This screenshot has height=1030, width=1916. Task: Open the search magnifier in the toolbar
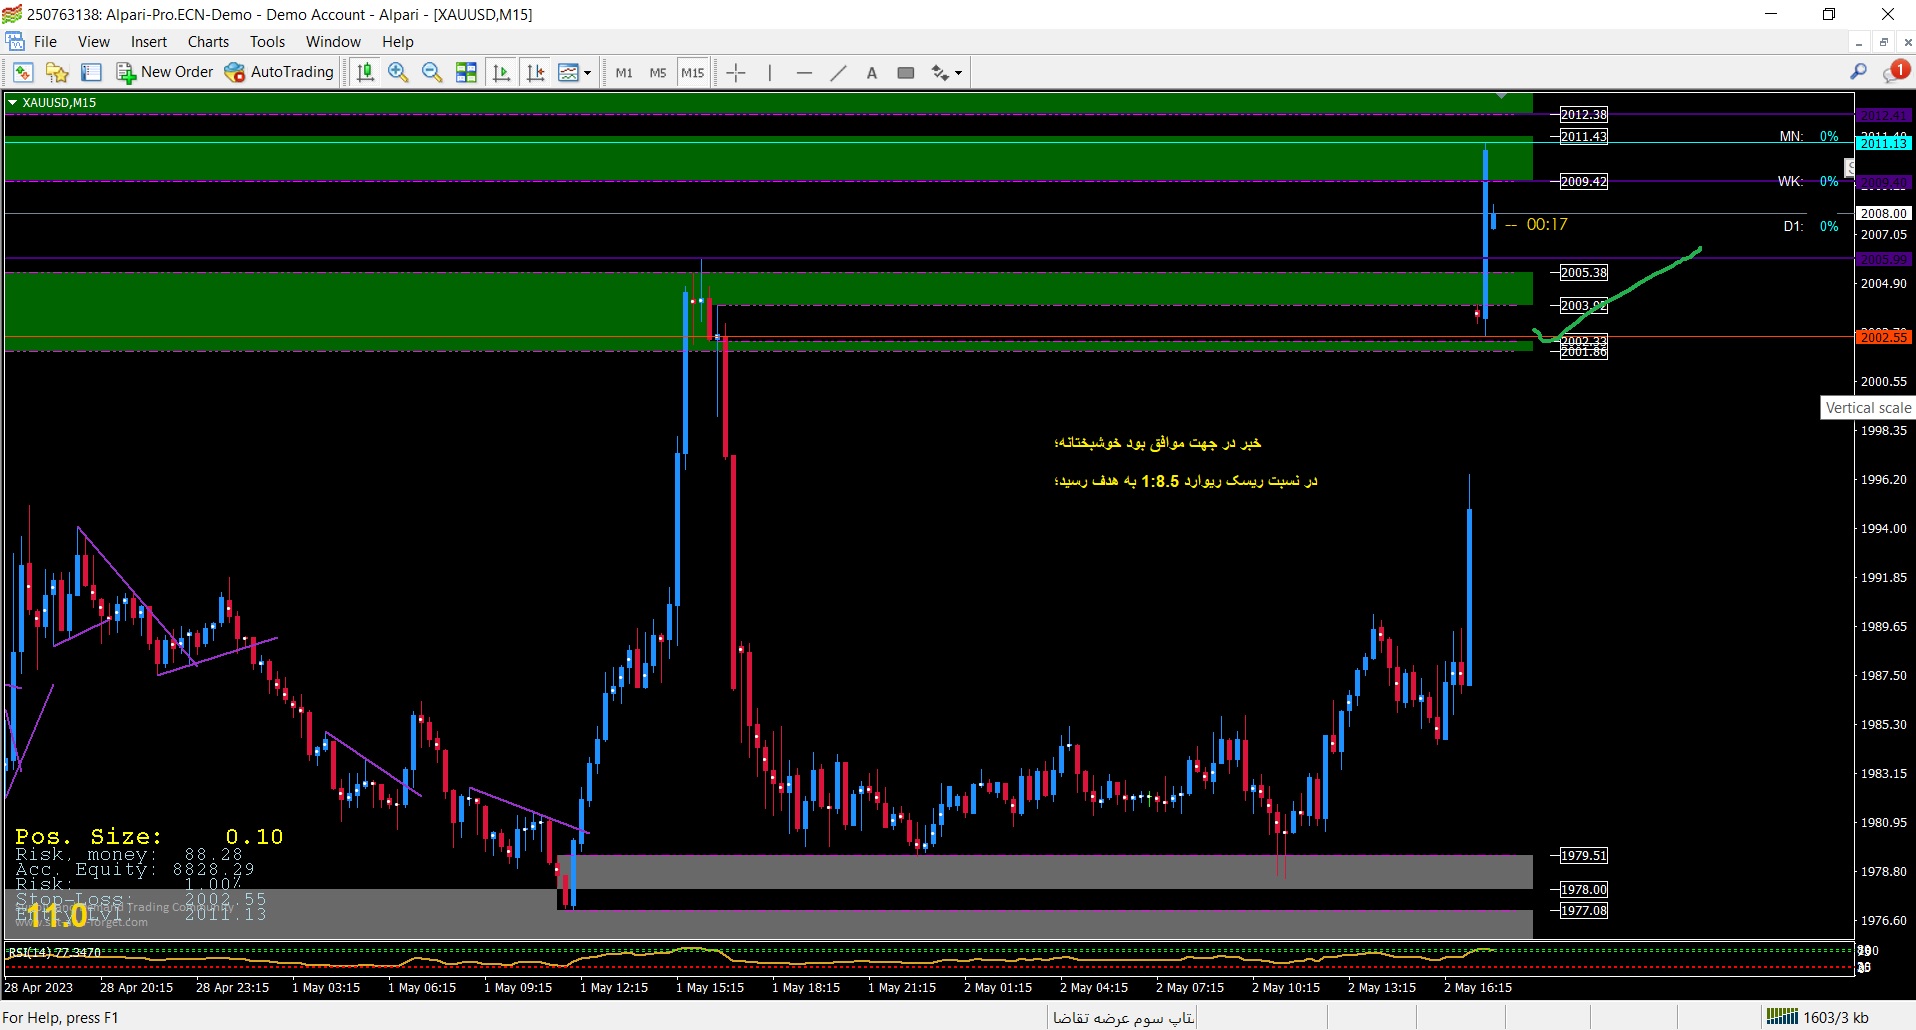(1858, 72)
